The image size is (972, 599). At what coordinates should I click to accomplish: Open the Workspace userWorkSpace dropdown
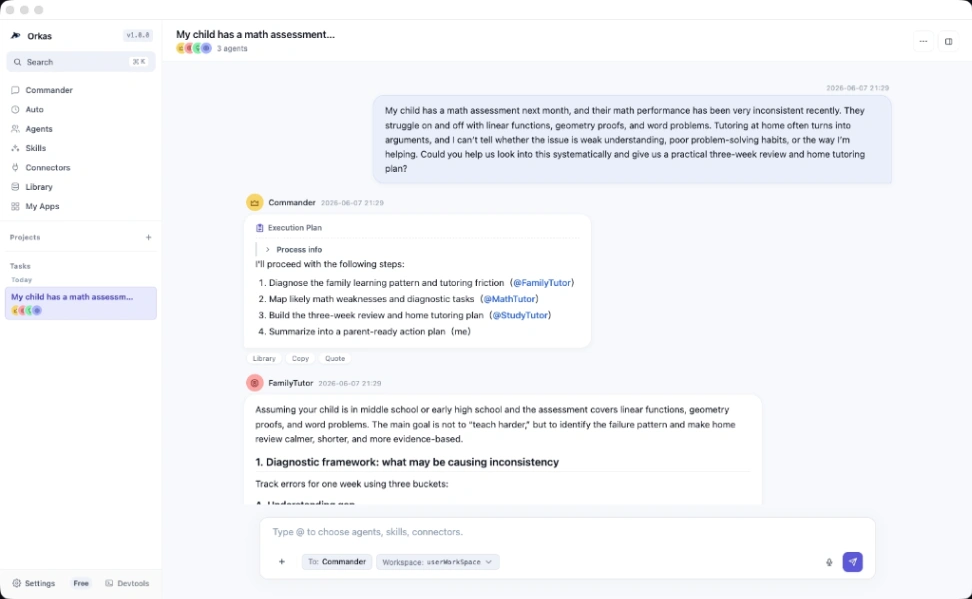pyautogui.click(x=437, y=562)
